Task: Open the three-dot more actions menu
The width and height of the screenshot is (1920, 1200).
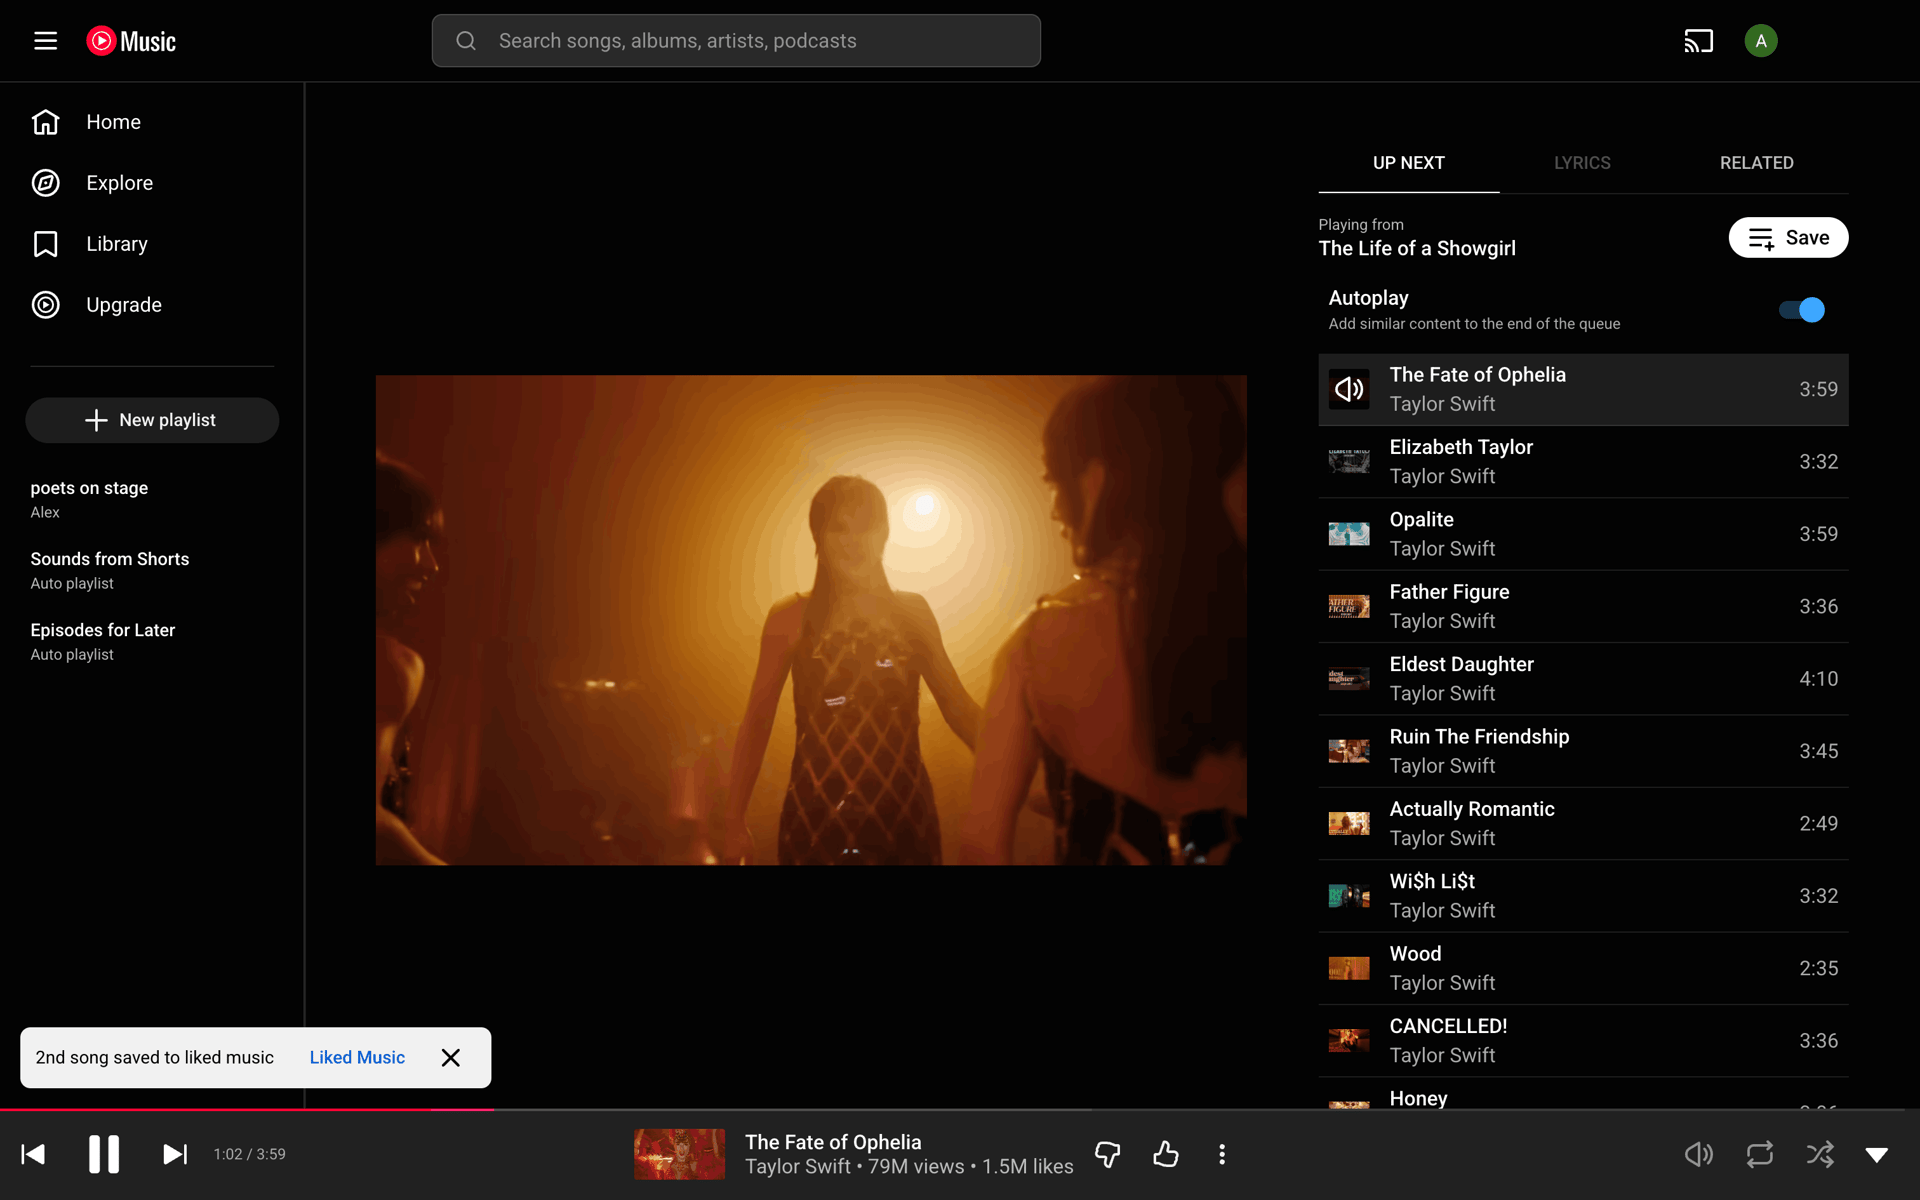Action: tap(1222, 1154)
